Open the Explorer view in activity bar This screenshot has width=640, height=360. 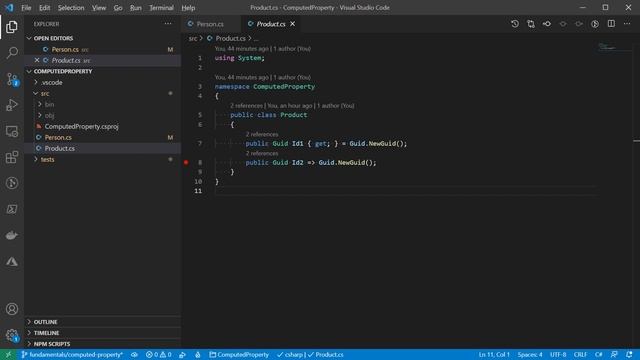(x=12, y=27)
